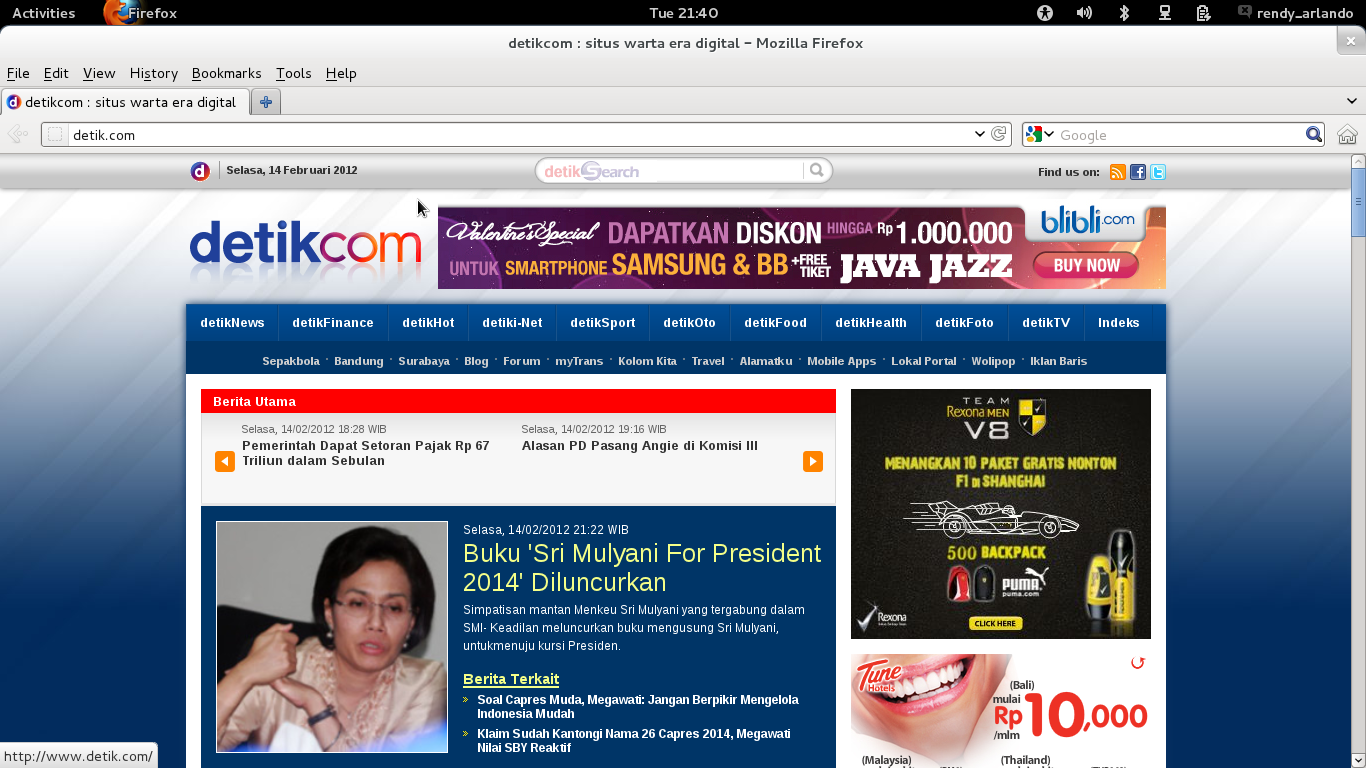Image resolution: width=1366 pixels, height=768 pixels.
Task: Click the detikSearch magnifier button
Action: point(817,171)
